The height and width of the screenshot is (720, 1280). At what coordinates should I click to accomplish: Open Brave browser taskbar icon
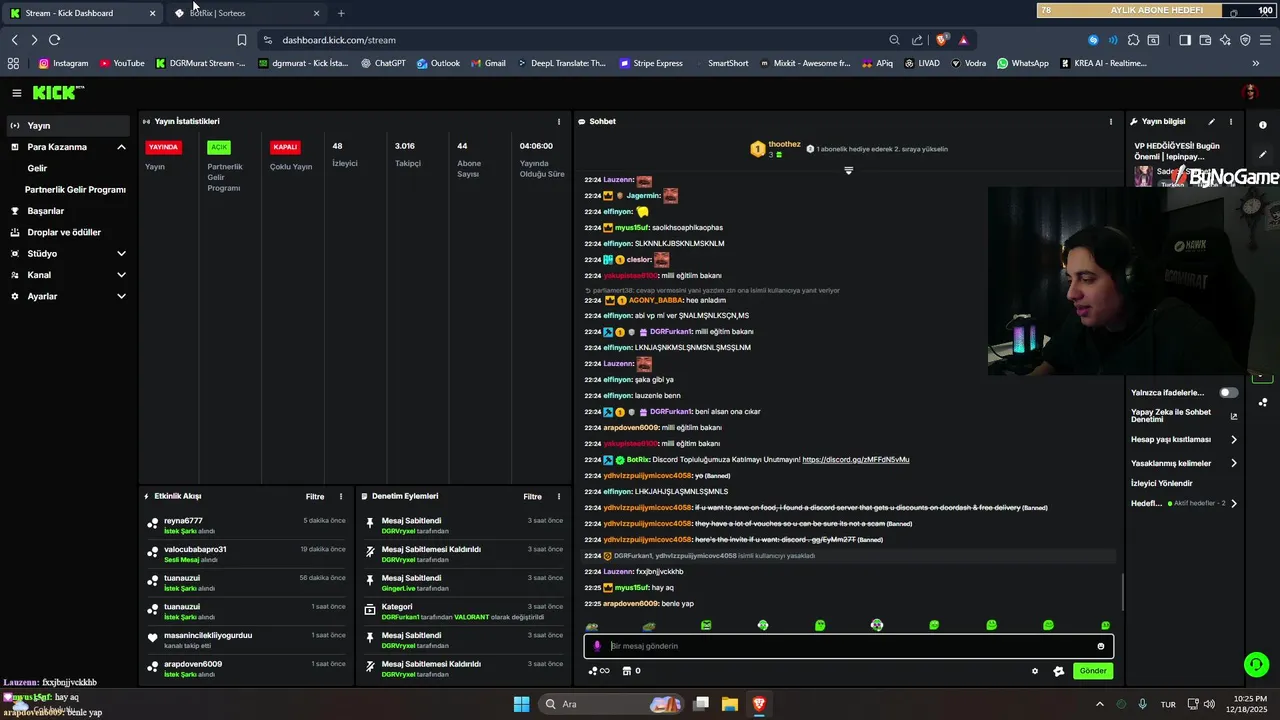pyautogui.click(x=759, y=704)
